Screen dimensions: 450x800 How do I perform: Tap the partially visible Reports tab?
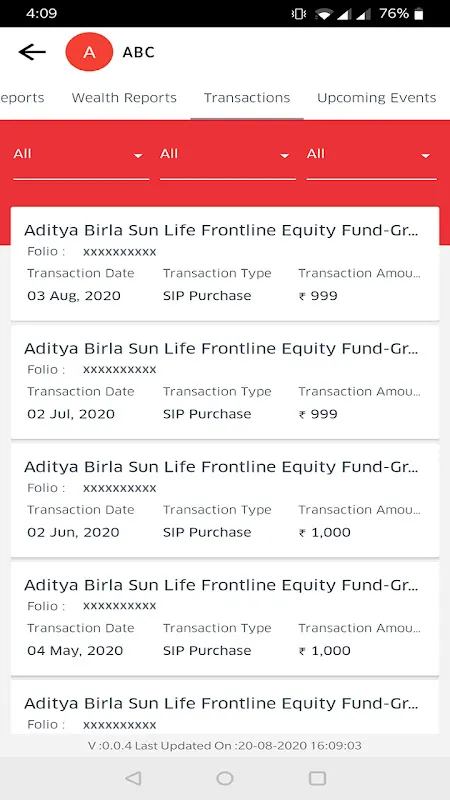point(22,98)
